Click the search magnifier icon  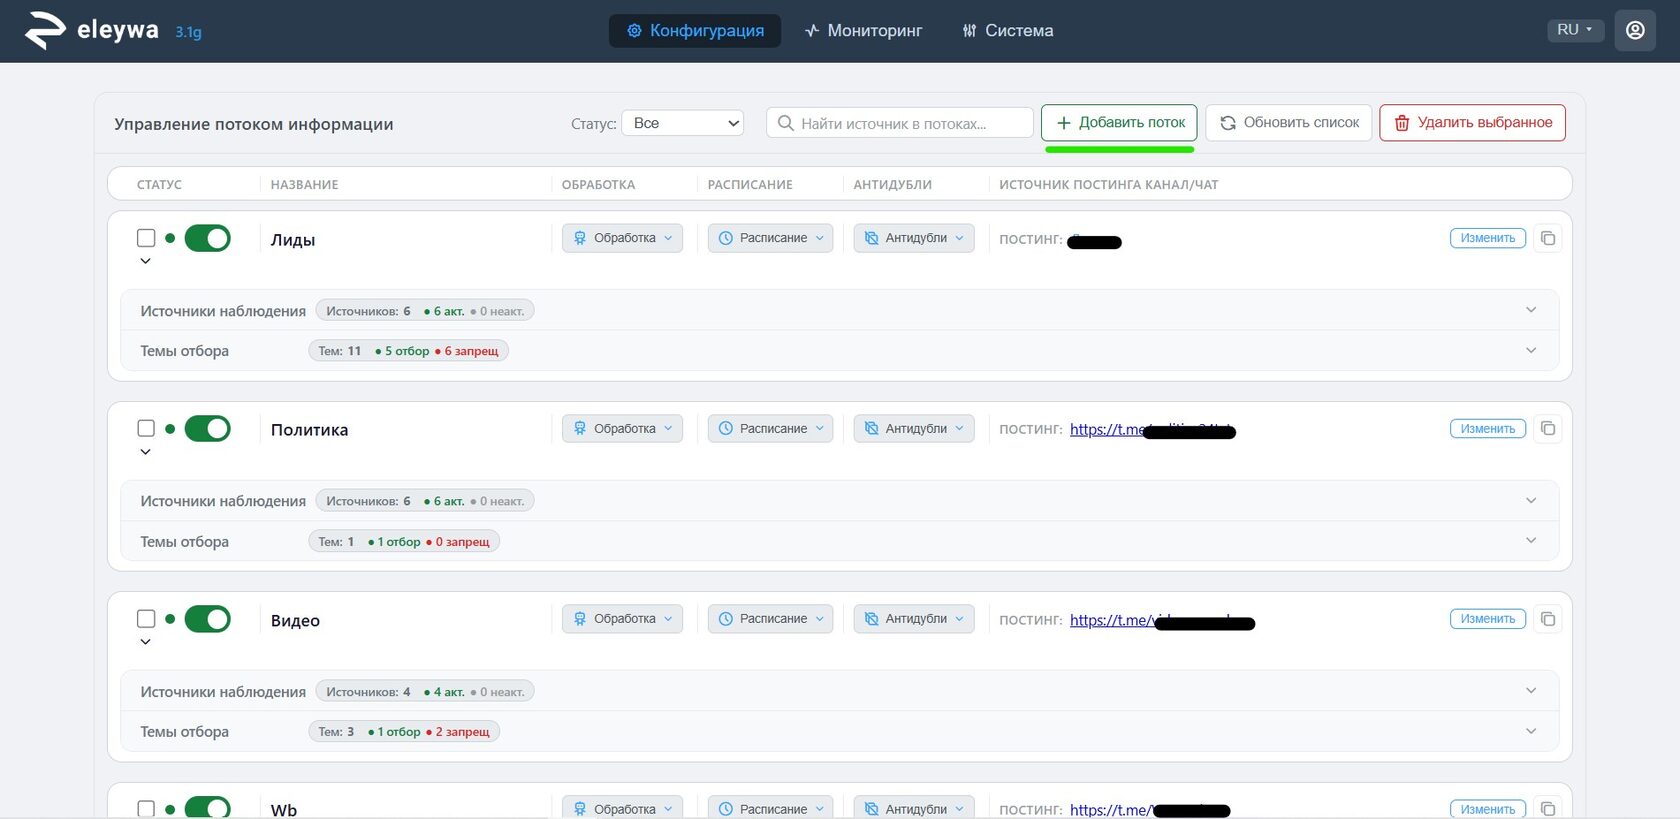point(786,123)
